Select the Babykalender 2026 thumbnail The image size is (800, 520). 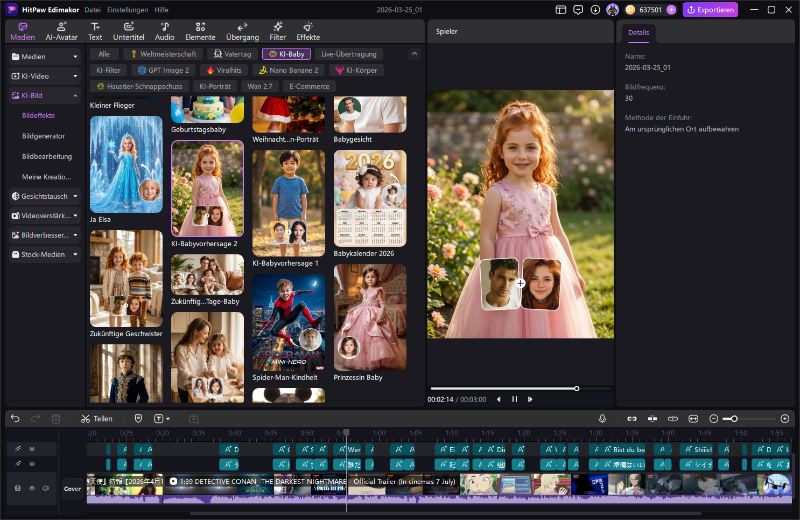click(x=370, y=199)
